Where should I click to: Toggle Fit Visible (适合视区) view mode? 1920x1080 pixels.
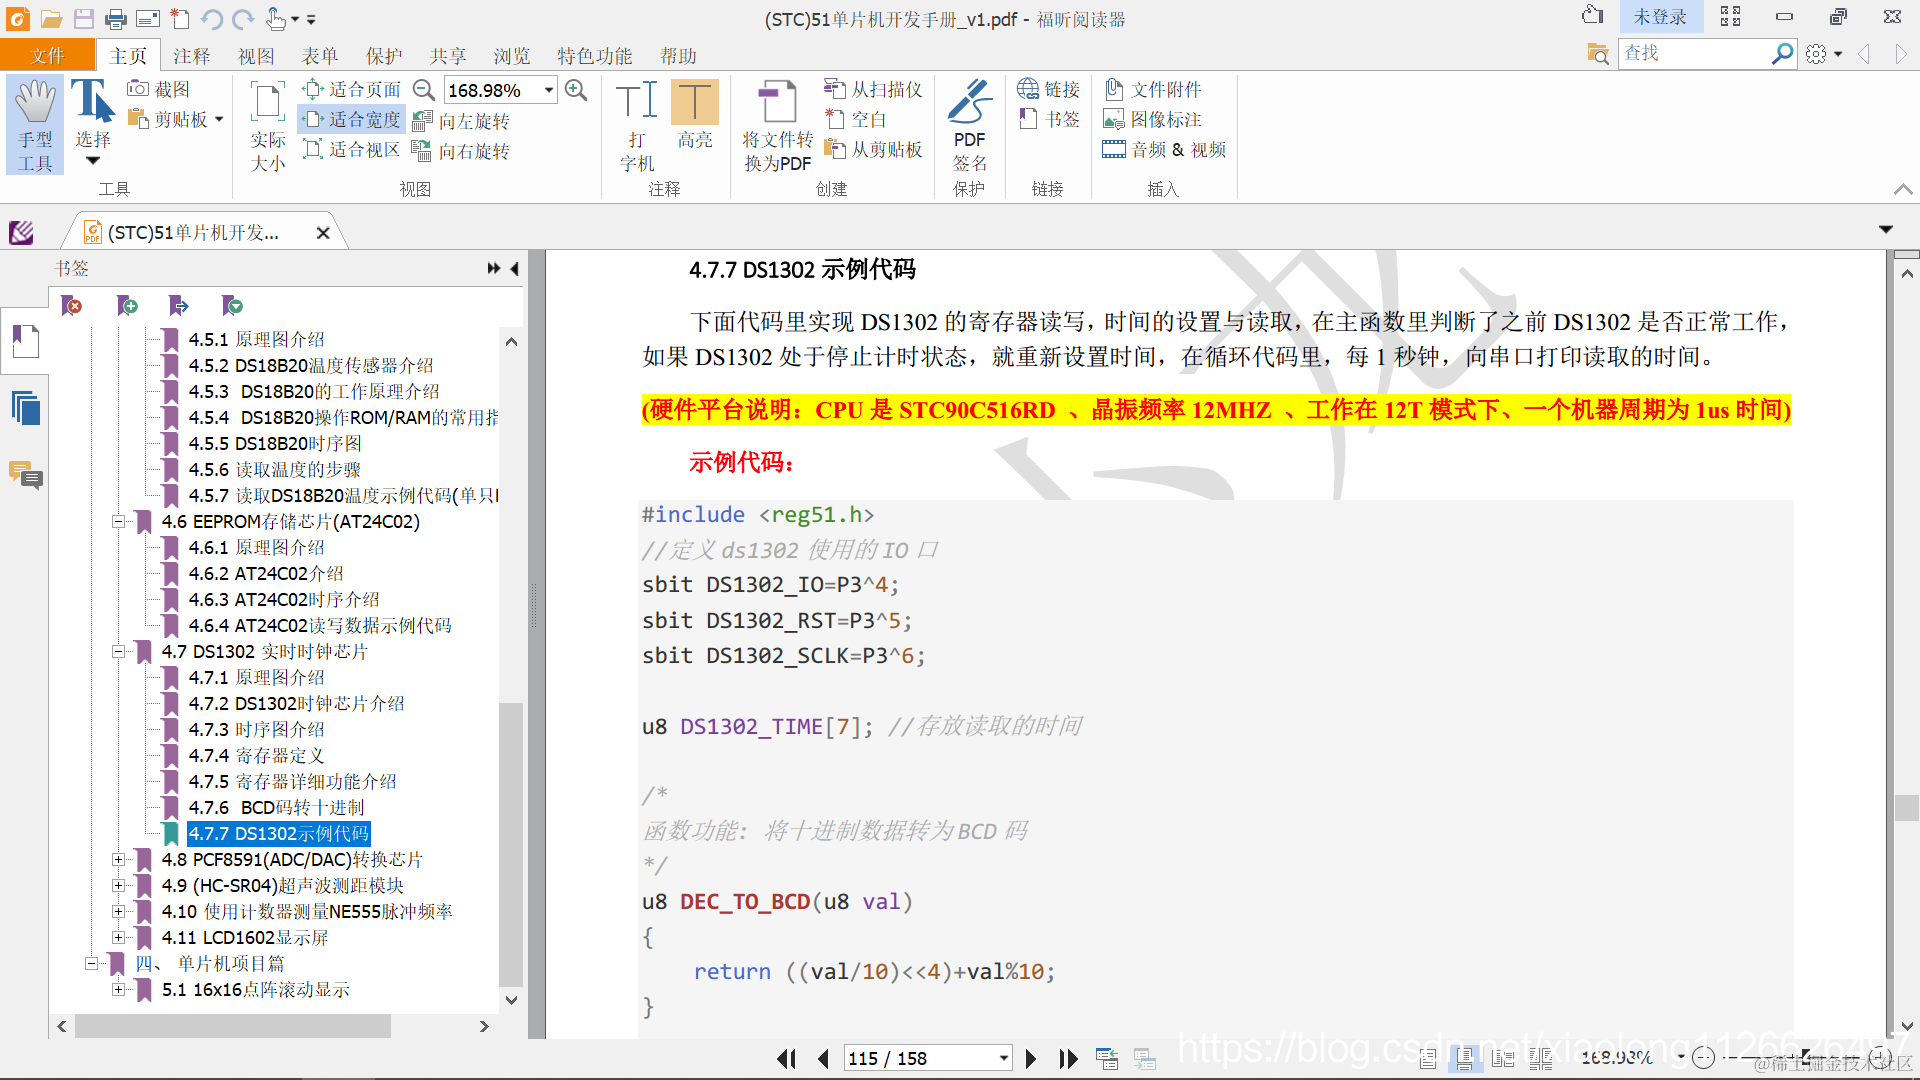pyautogui.click(x=352, y=149)
